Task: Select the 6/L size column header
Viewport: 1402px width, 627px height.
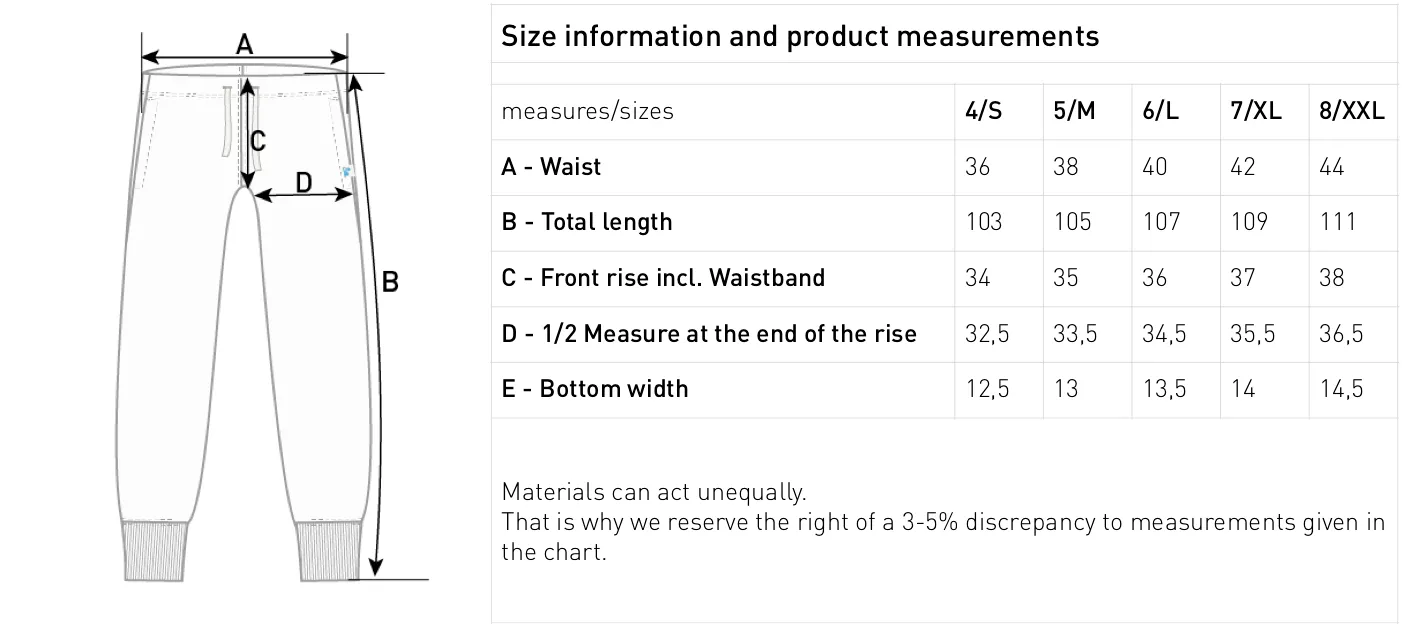Action: 1160,111
